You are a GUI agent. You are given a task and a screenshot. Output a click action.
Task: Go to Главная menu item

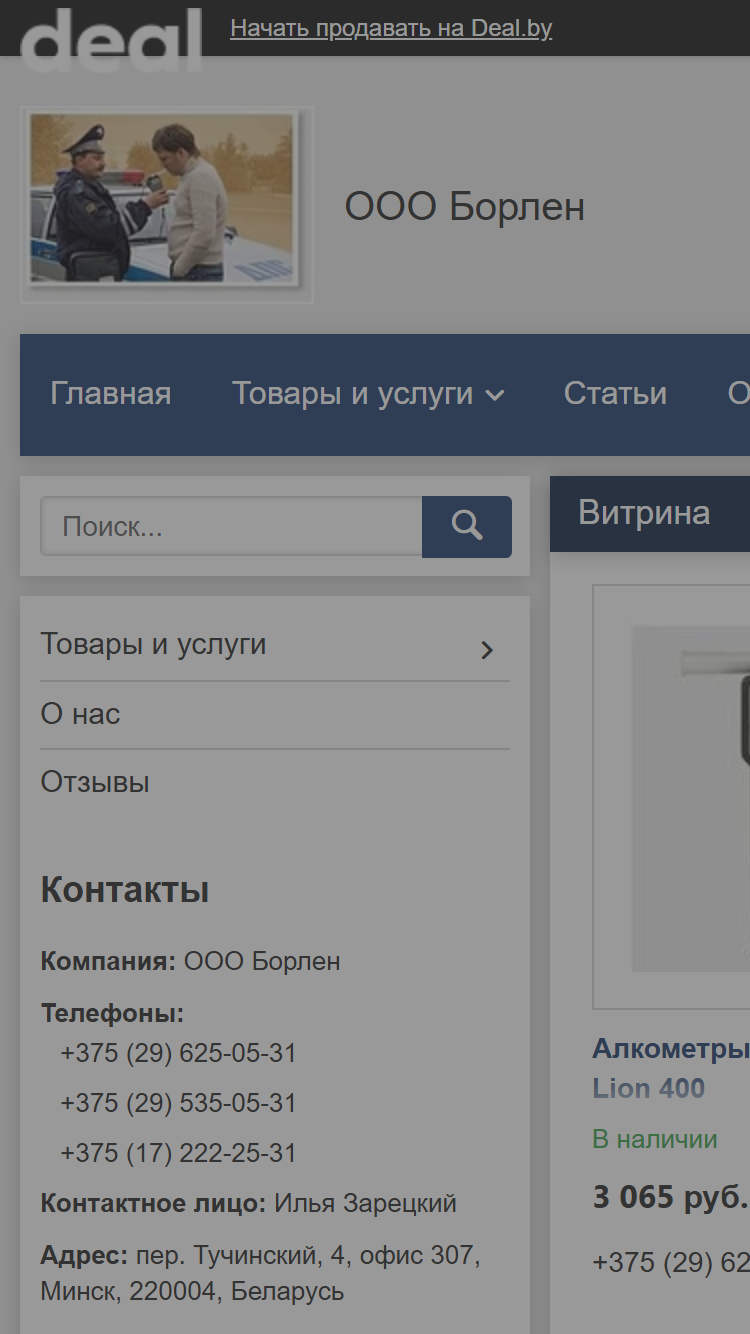coord(111,394)
